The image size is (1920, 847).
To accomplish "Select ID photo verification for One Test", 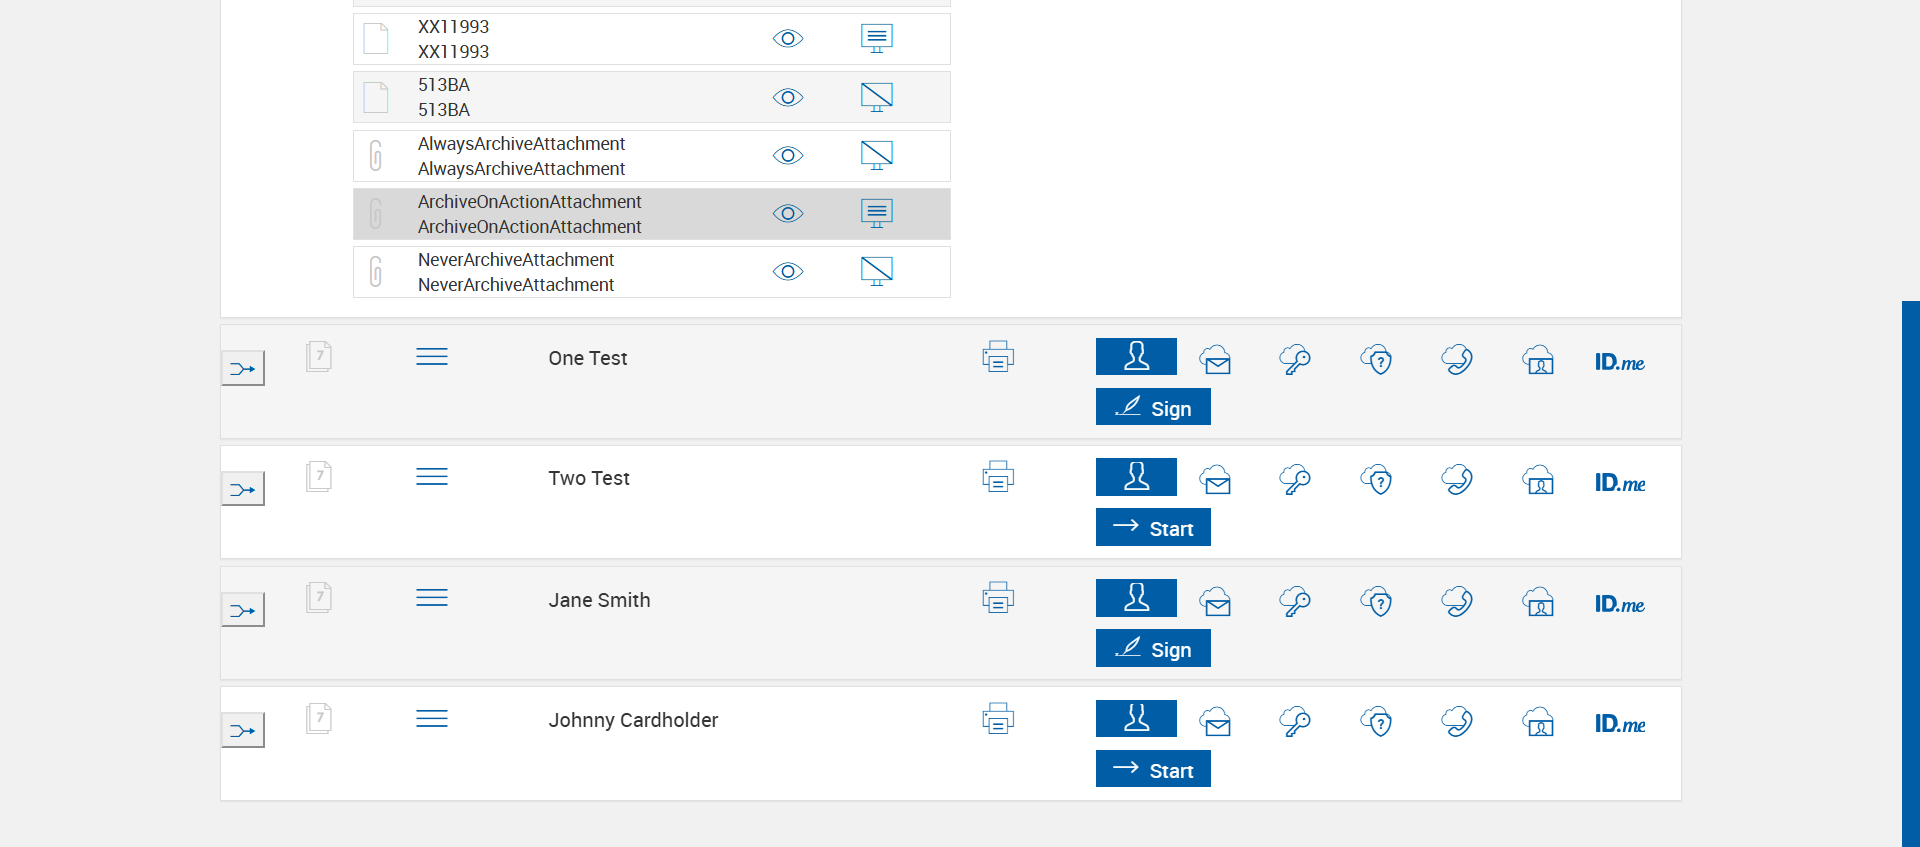I will [1538, 360].
